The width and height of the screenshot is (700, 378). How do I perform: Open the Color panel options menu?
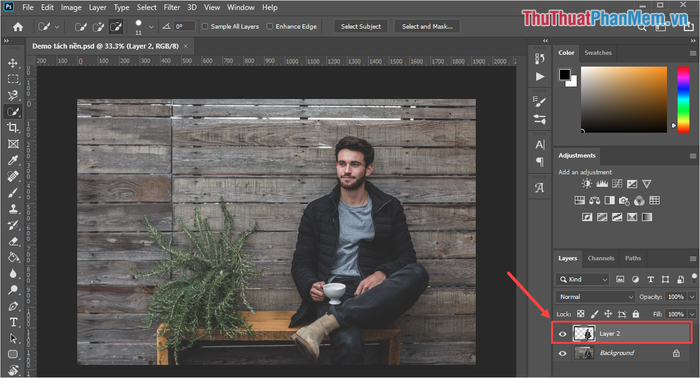point(693,53)
